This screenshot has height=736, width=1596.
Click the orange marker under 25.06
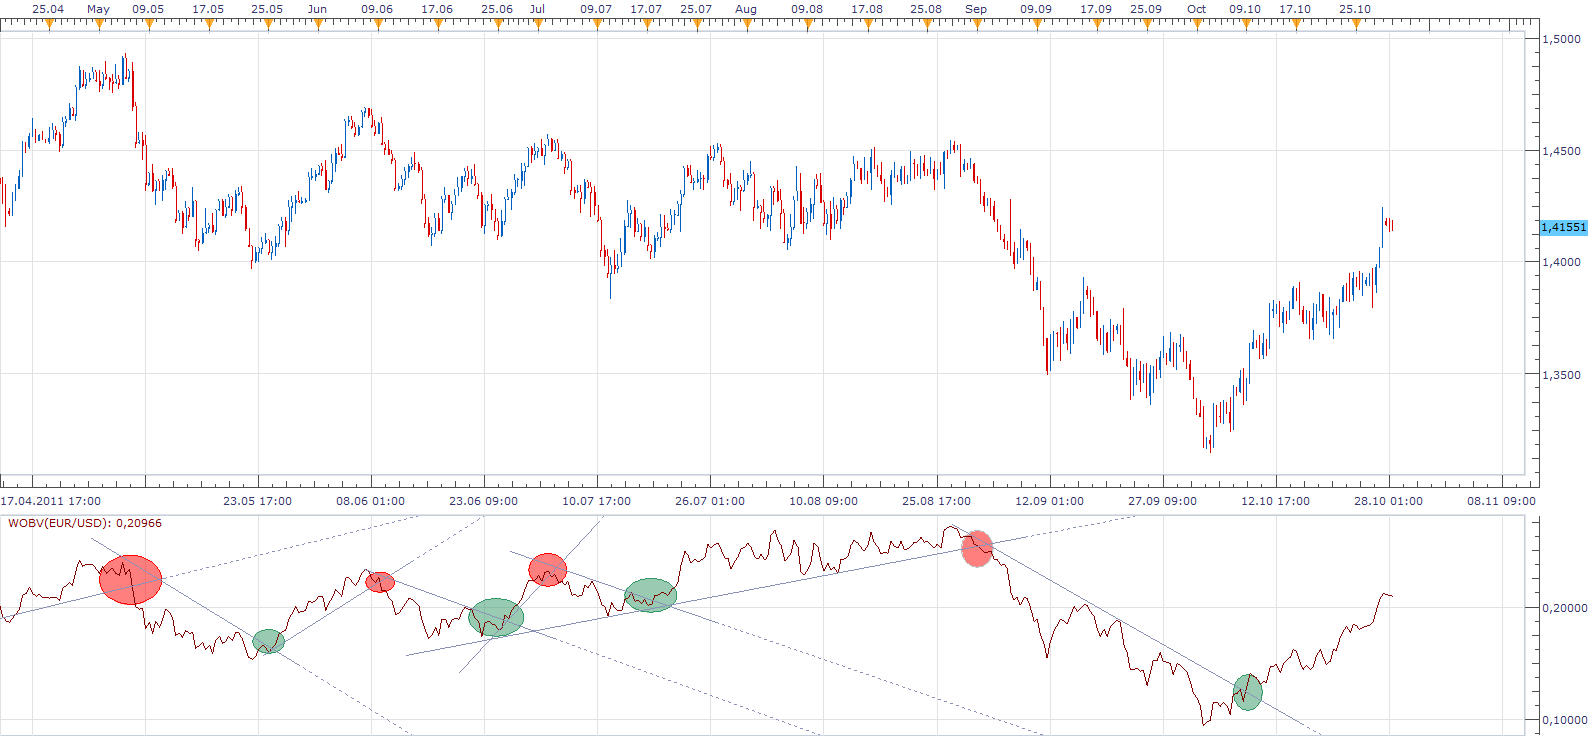point(497,25)
